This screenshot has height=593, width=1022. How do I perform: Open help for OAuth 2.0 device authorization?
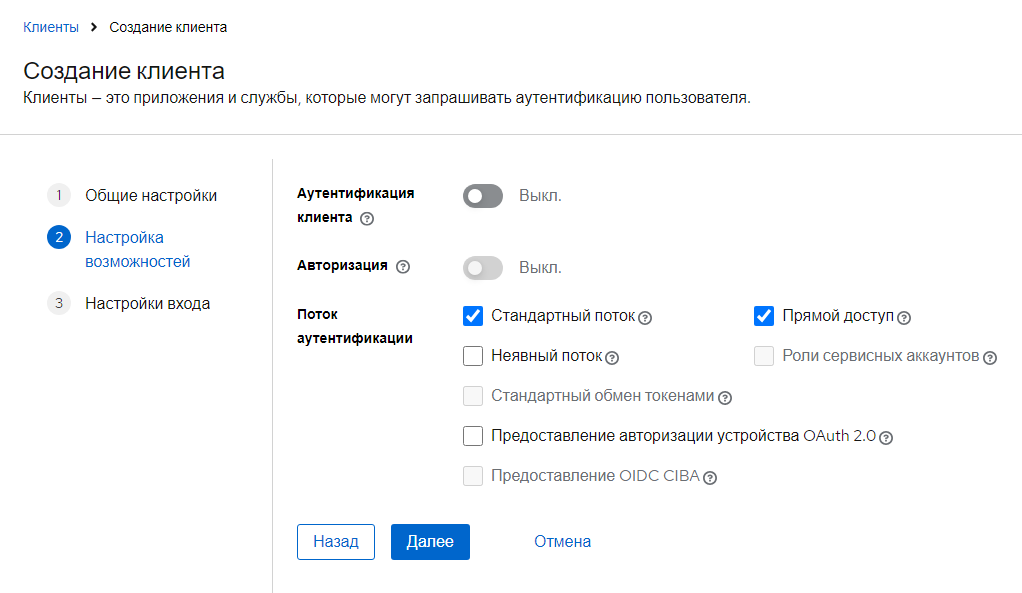(x=887, y=437)
